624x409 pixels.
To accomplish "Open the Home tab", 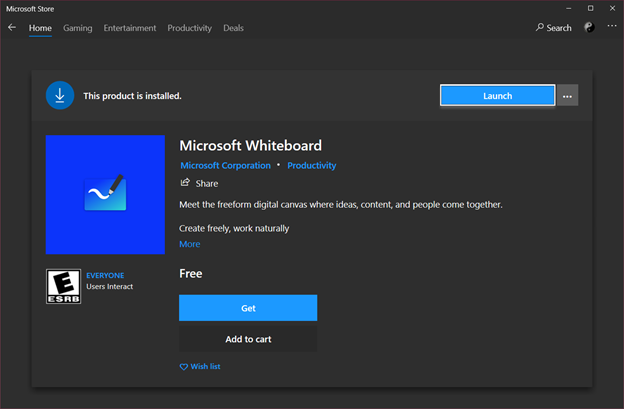I will click(40, 28).
